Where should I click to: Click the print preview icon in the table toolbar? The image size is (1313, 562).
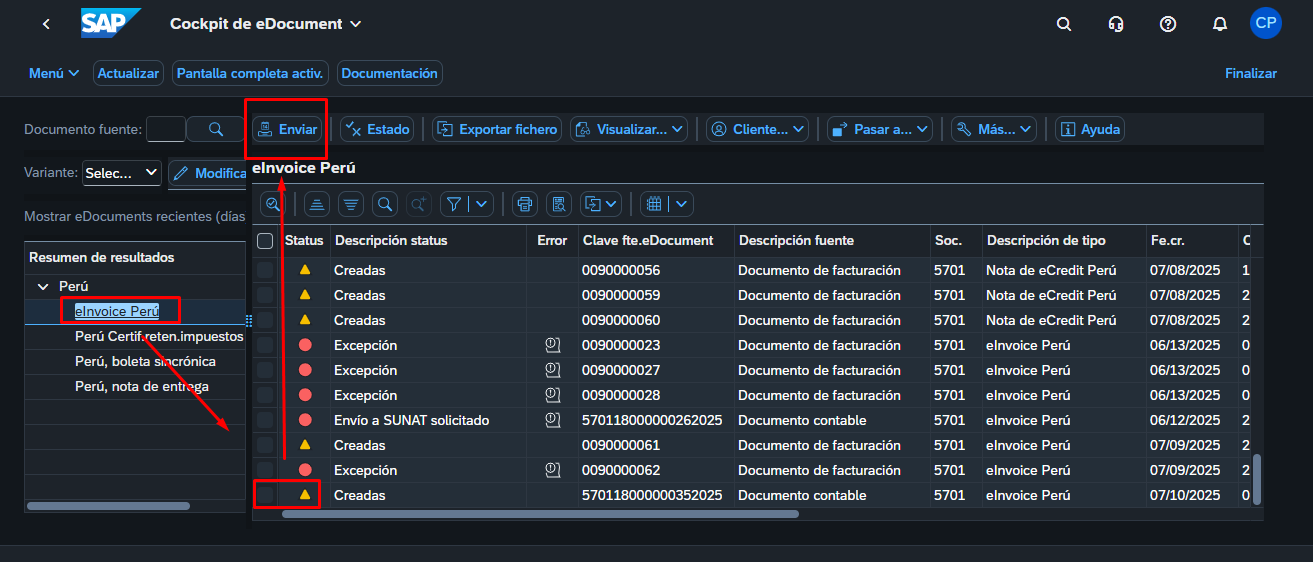tap(559, 204)
